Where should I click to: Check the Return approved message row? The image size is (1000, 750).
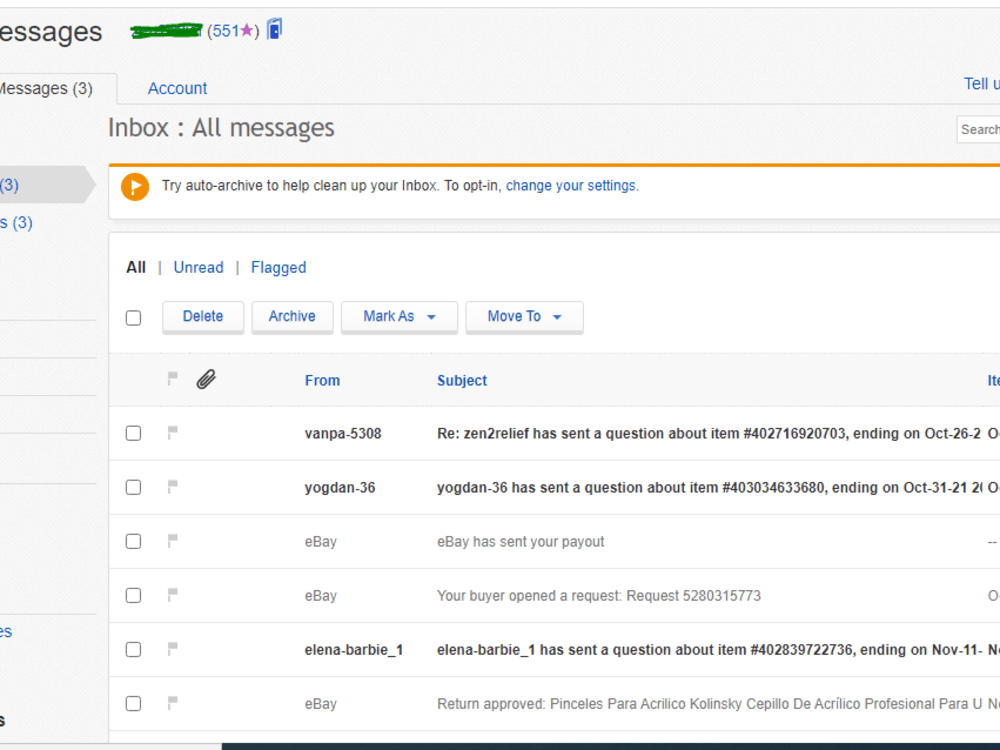coord(133,703)
